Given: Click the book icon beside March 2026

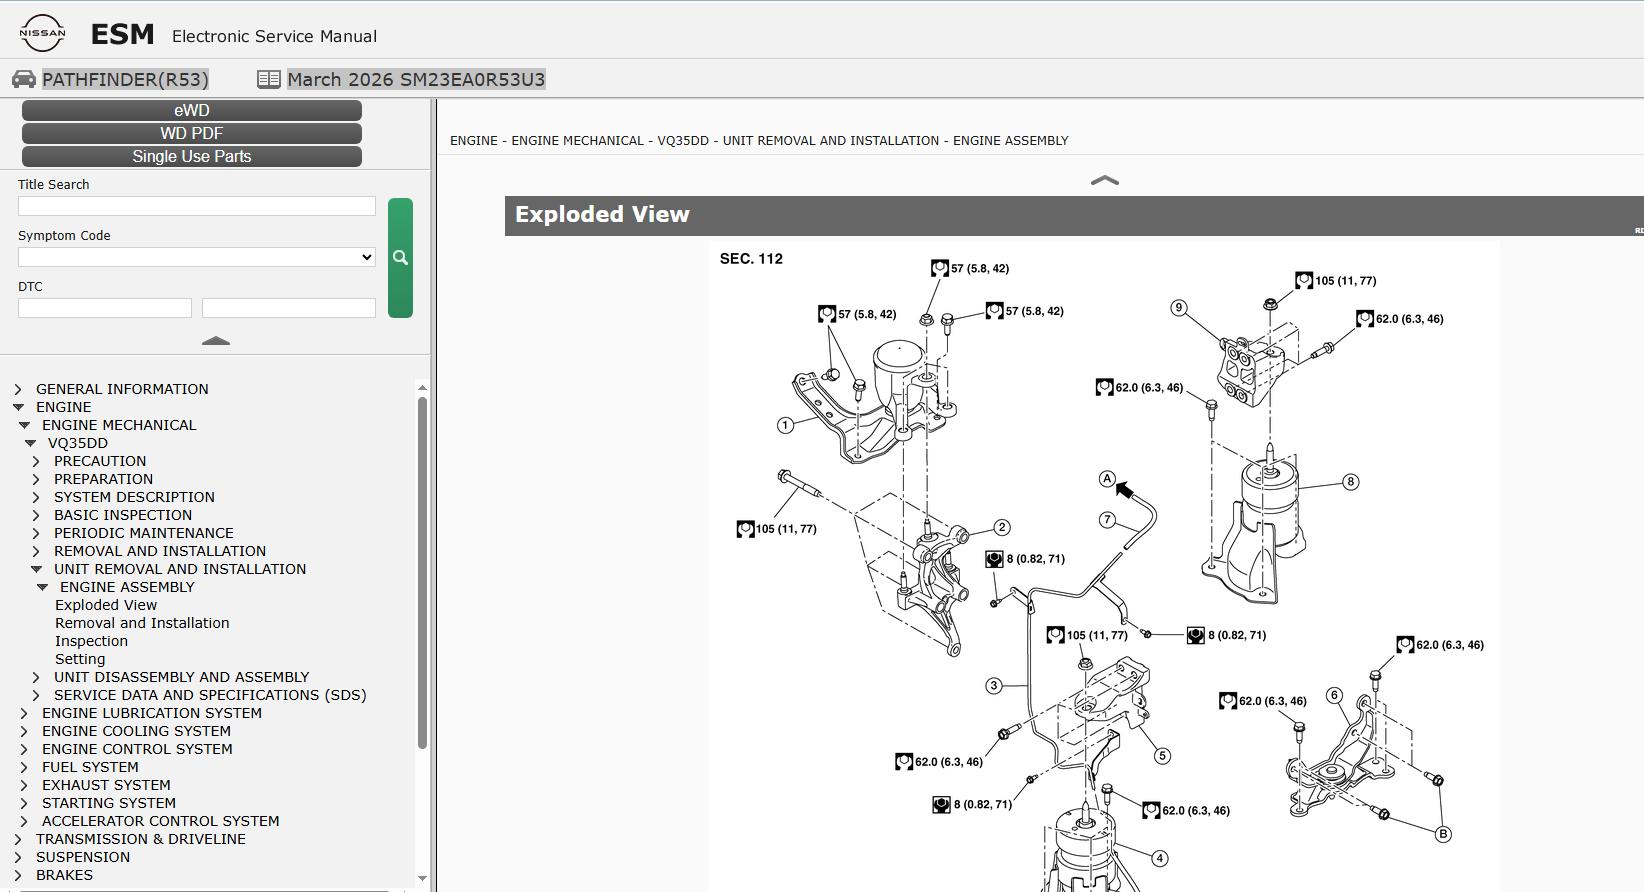Looking at the screenshot, I should point(268,79).
